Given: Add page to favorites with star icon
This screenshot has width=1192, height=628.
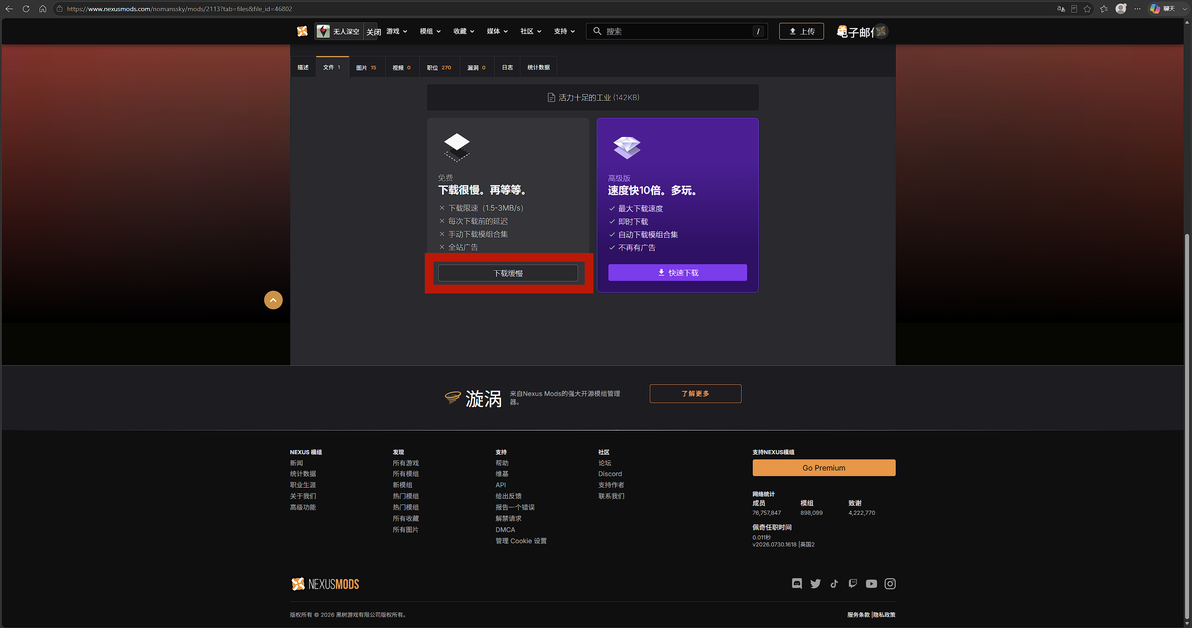Looking at the screenshot, I should coord(1087,8).
